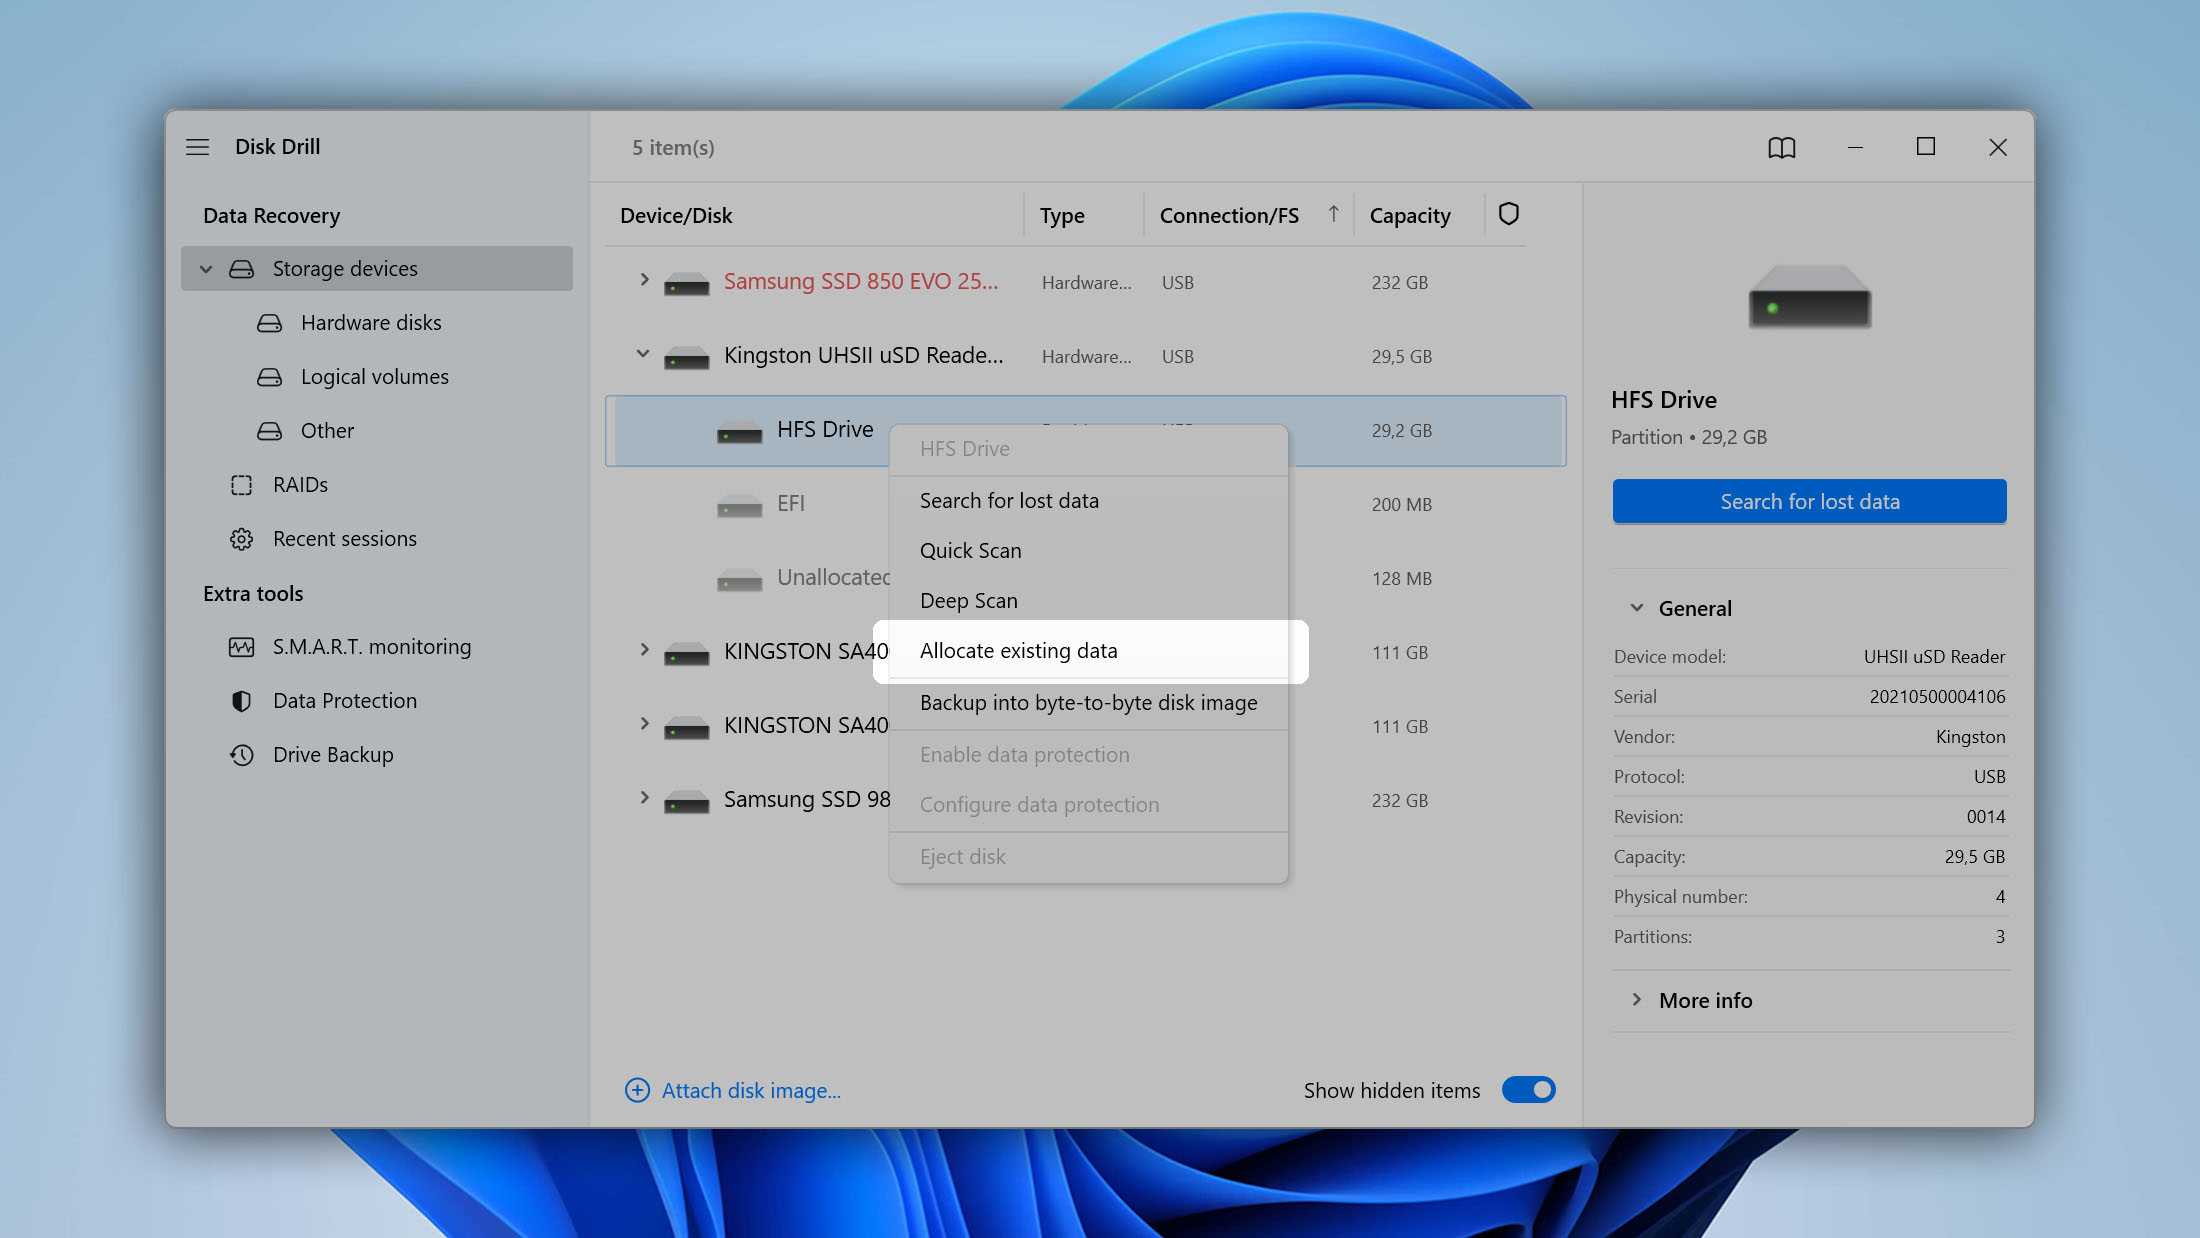The width and height of the screenshot is (2200, 1238).
Task: Sort by the Capacity column header
Action: click(1410, 216)
